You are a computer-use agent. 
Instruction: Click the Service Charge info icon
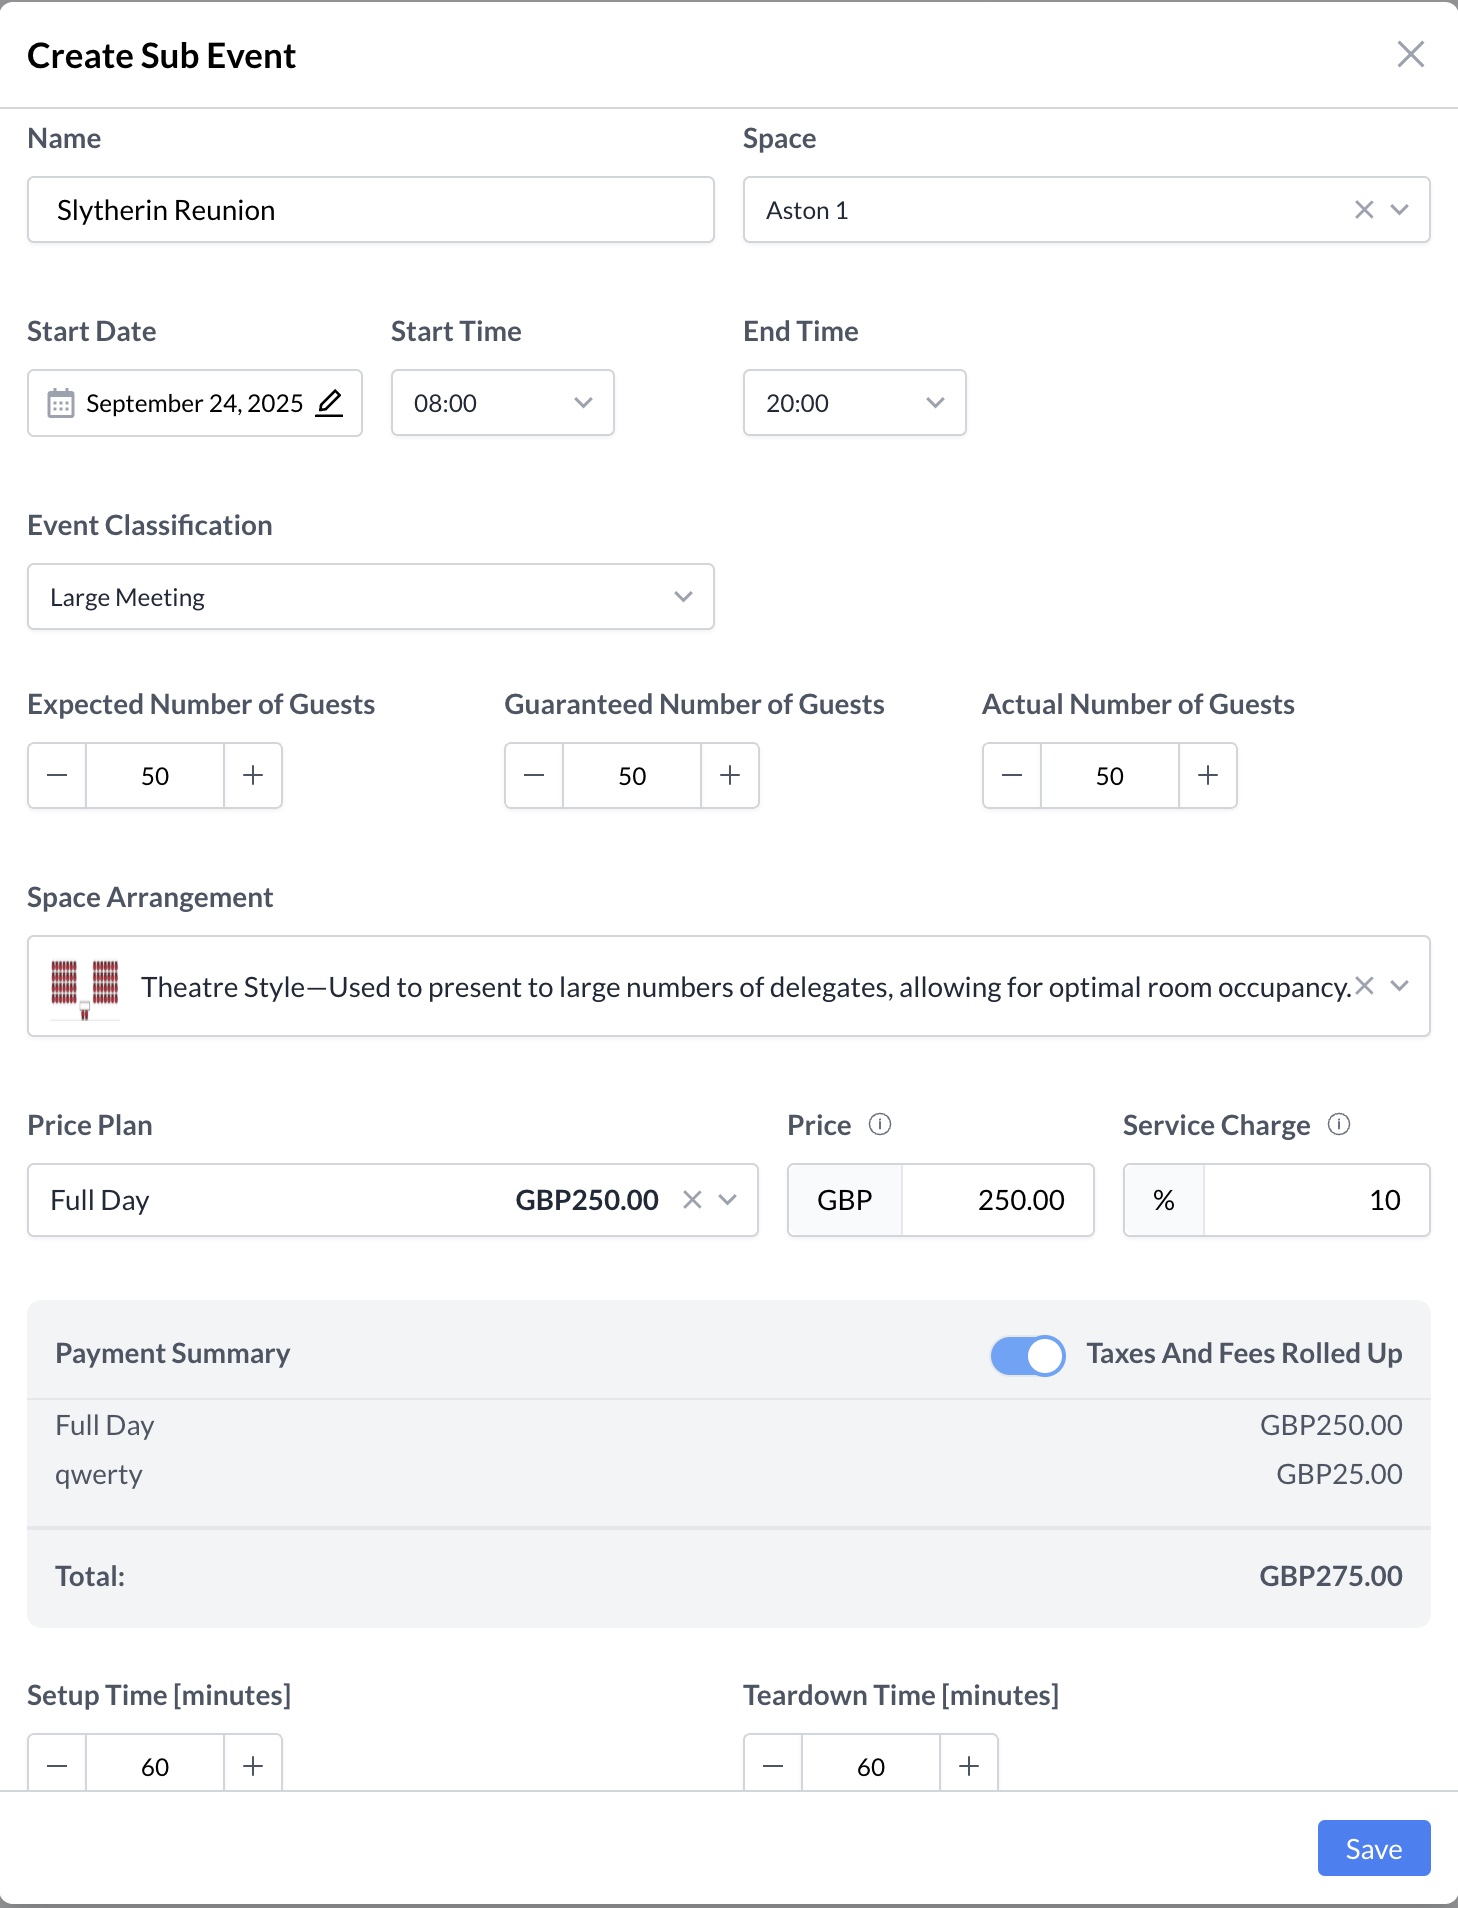[x=1339, y=1125]
